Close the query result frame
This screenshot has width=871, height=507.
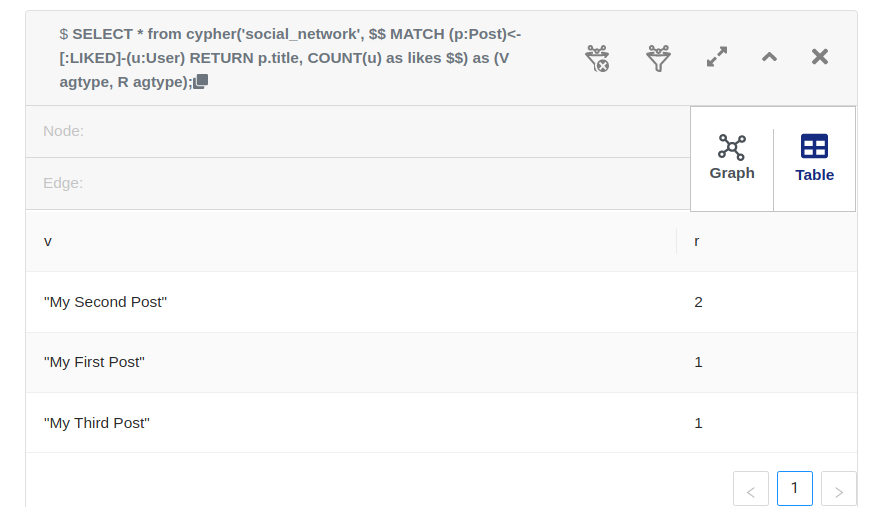[820, 57]
